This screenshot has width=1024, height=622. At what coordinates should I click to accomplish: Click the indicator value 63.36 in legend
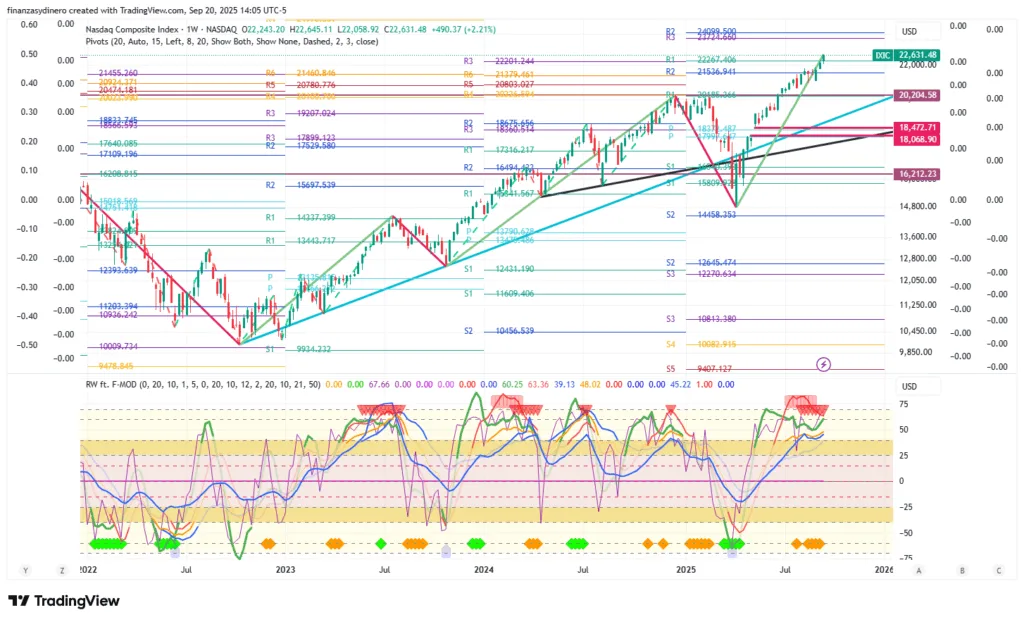pos(537,384)
